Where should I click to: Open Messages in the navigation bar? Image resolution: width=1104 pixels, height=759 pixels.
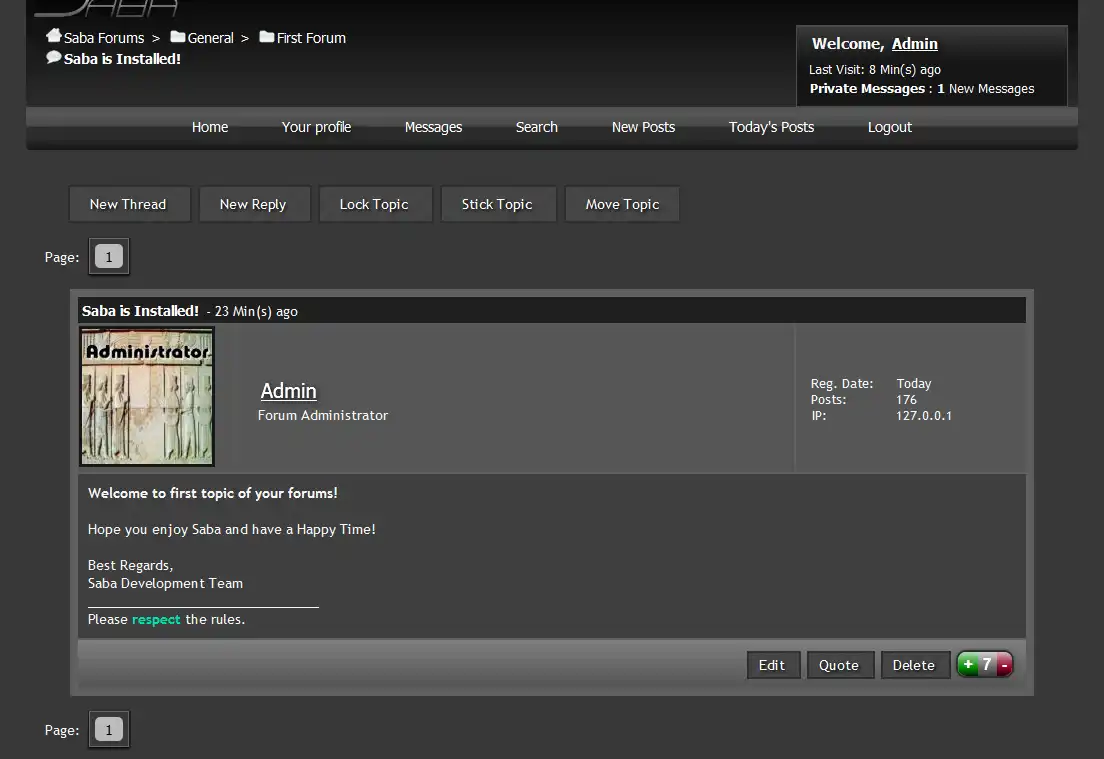click(433, 127)
